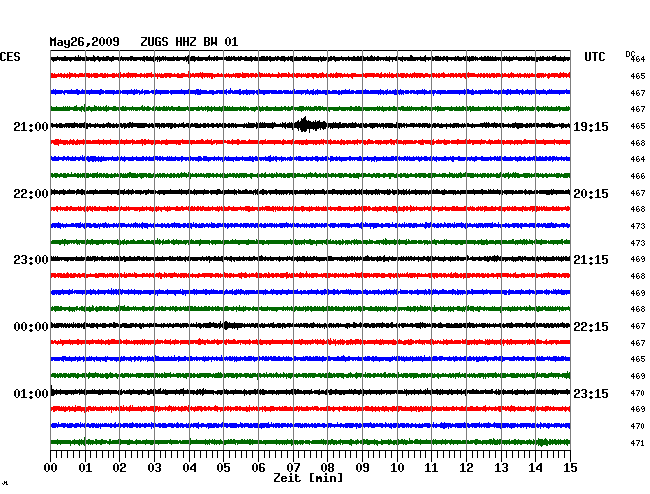Select the 21:00 local time label

[x=31, y=126]
